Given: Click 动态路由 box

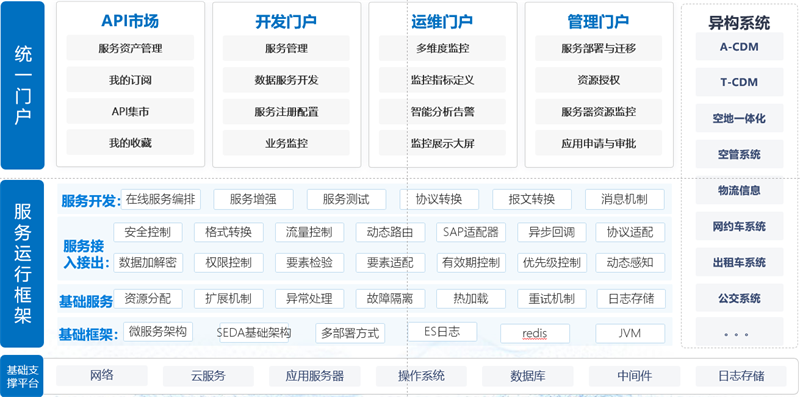Looking at the screenshot, I should click(x=390, y=232).
